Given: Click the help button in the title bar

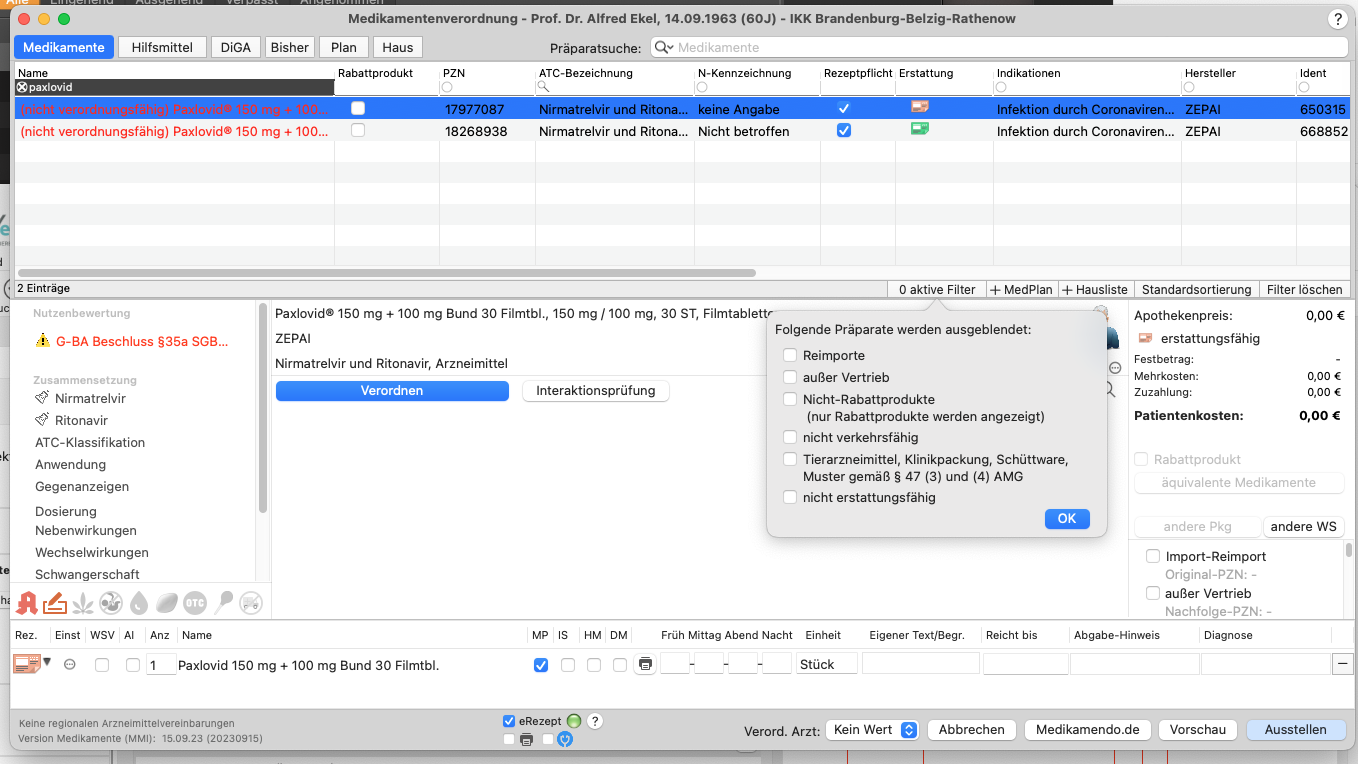Looking at the screenshot, I should [1337, 19].
